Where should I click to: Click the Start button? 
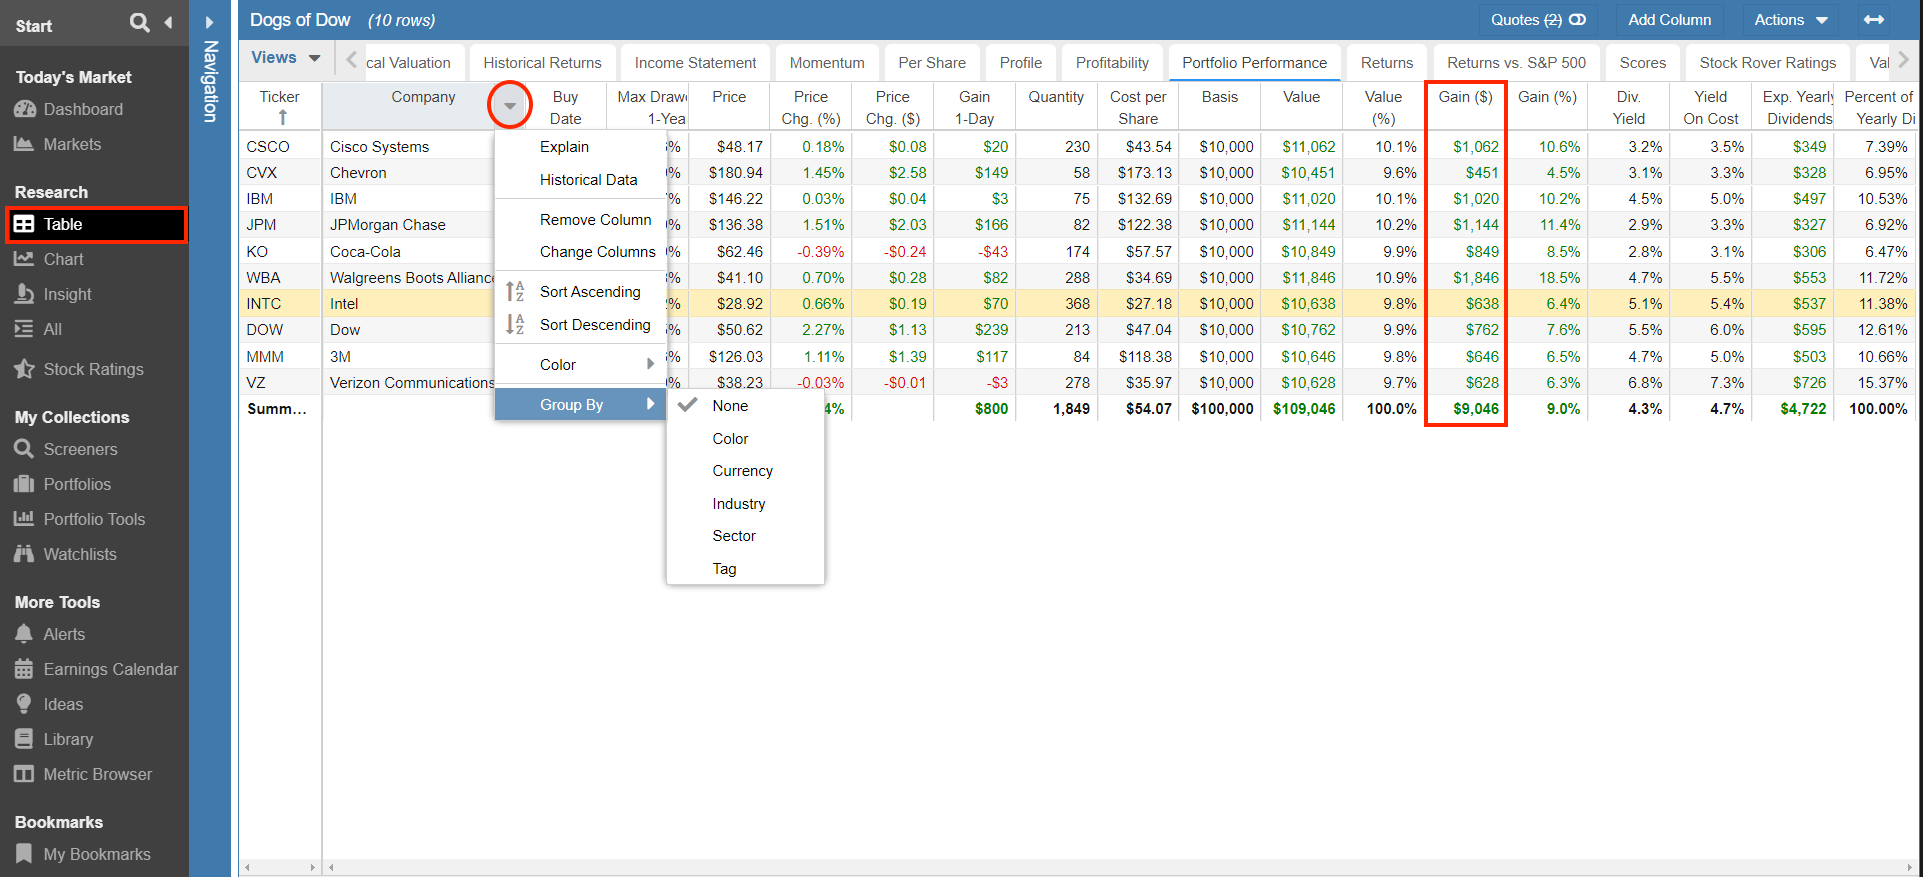pos(34,26)
